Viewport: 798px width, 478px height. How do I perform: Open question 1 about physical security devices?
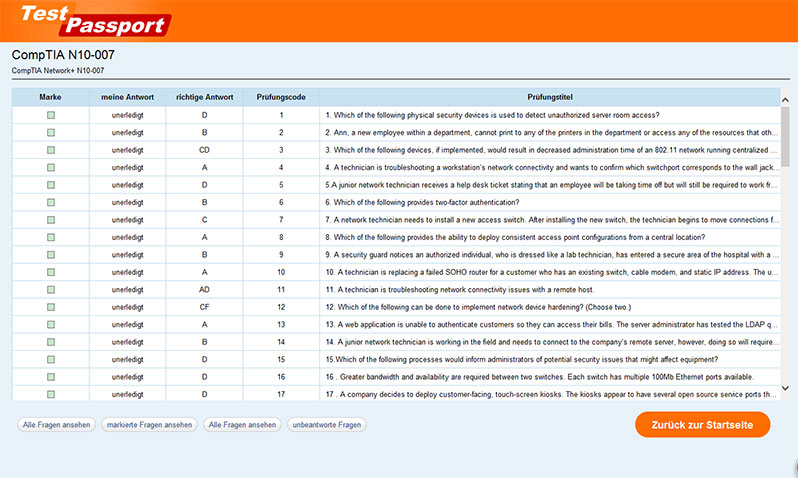point(492,115)
